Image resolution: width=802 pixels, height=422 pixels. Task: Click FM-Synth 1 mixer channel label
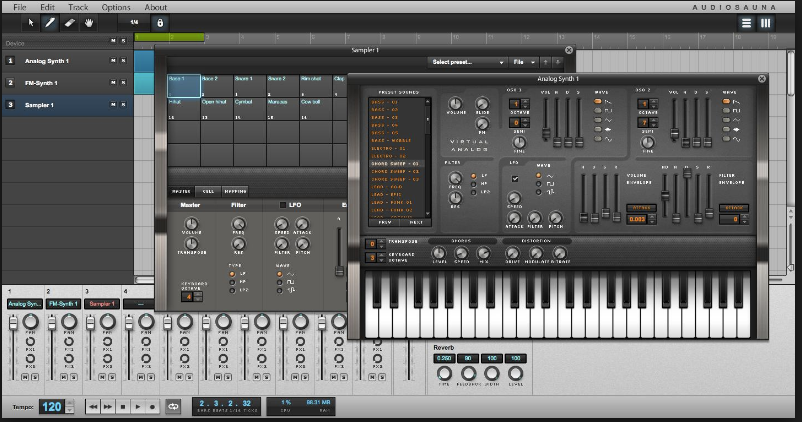63,304
